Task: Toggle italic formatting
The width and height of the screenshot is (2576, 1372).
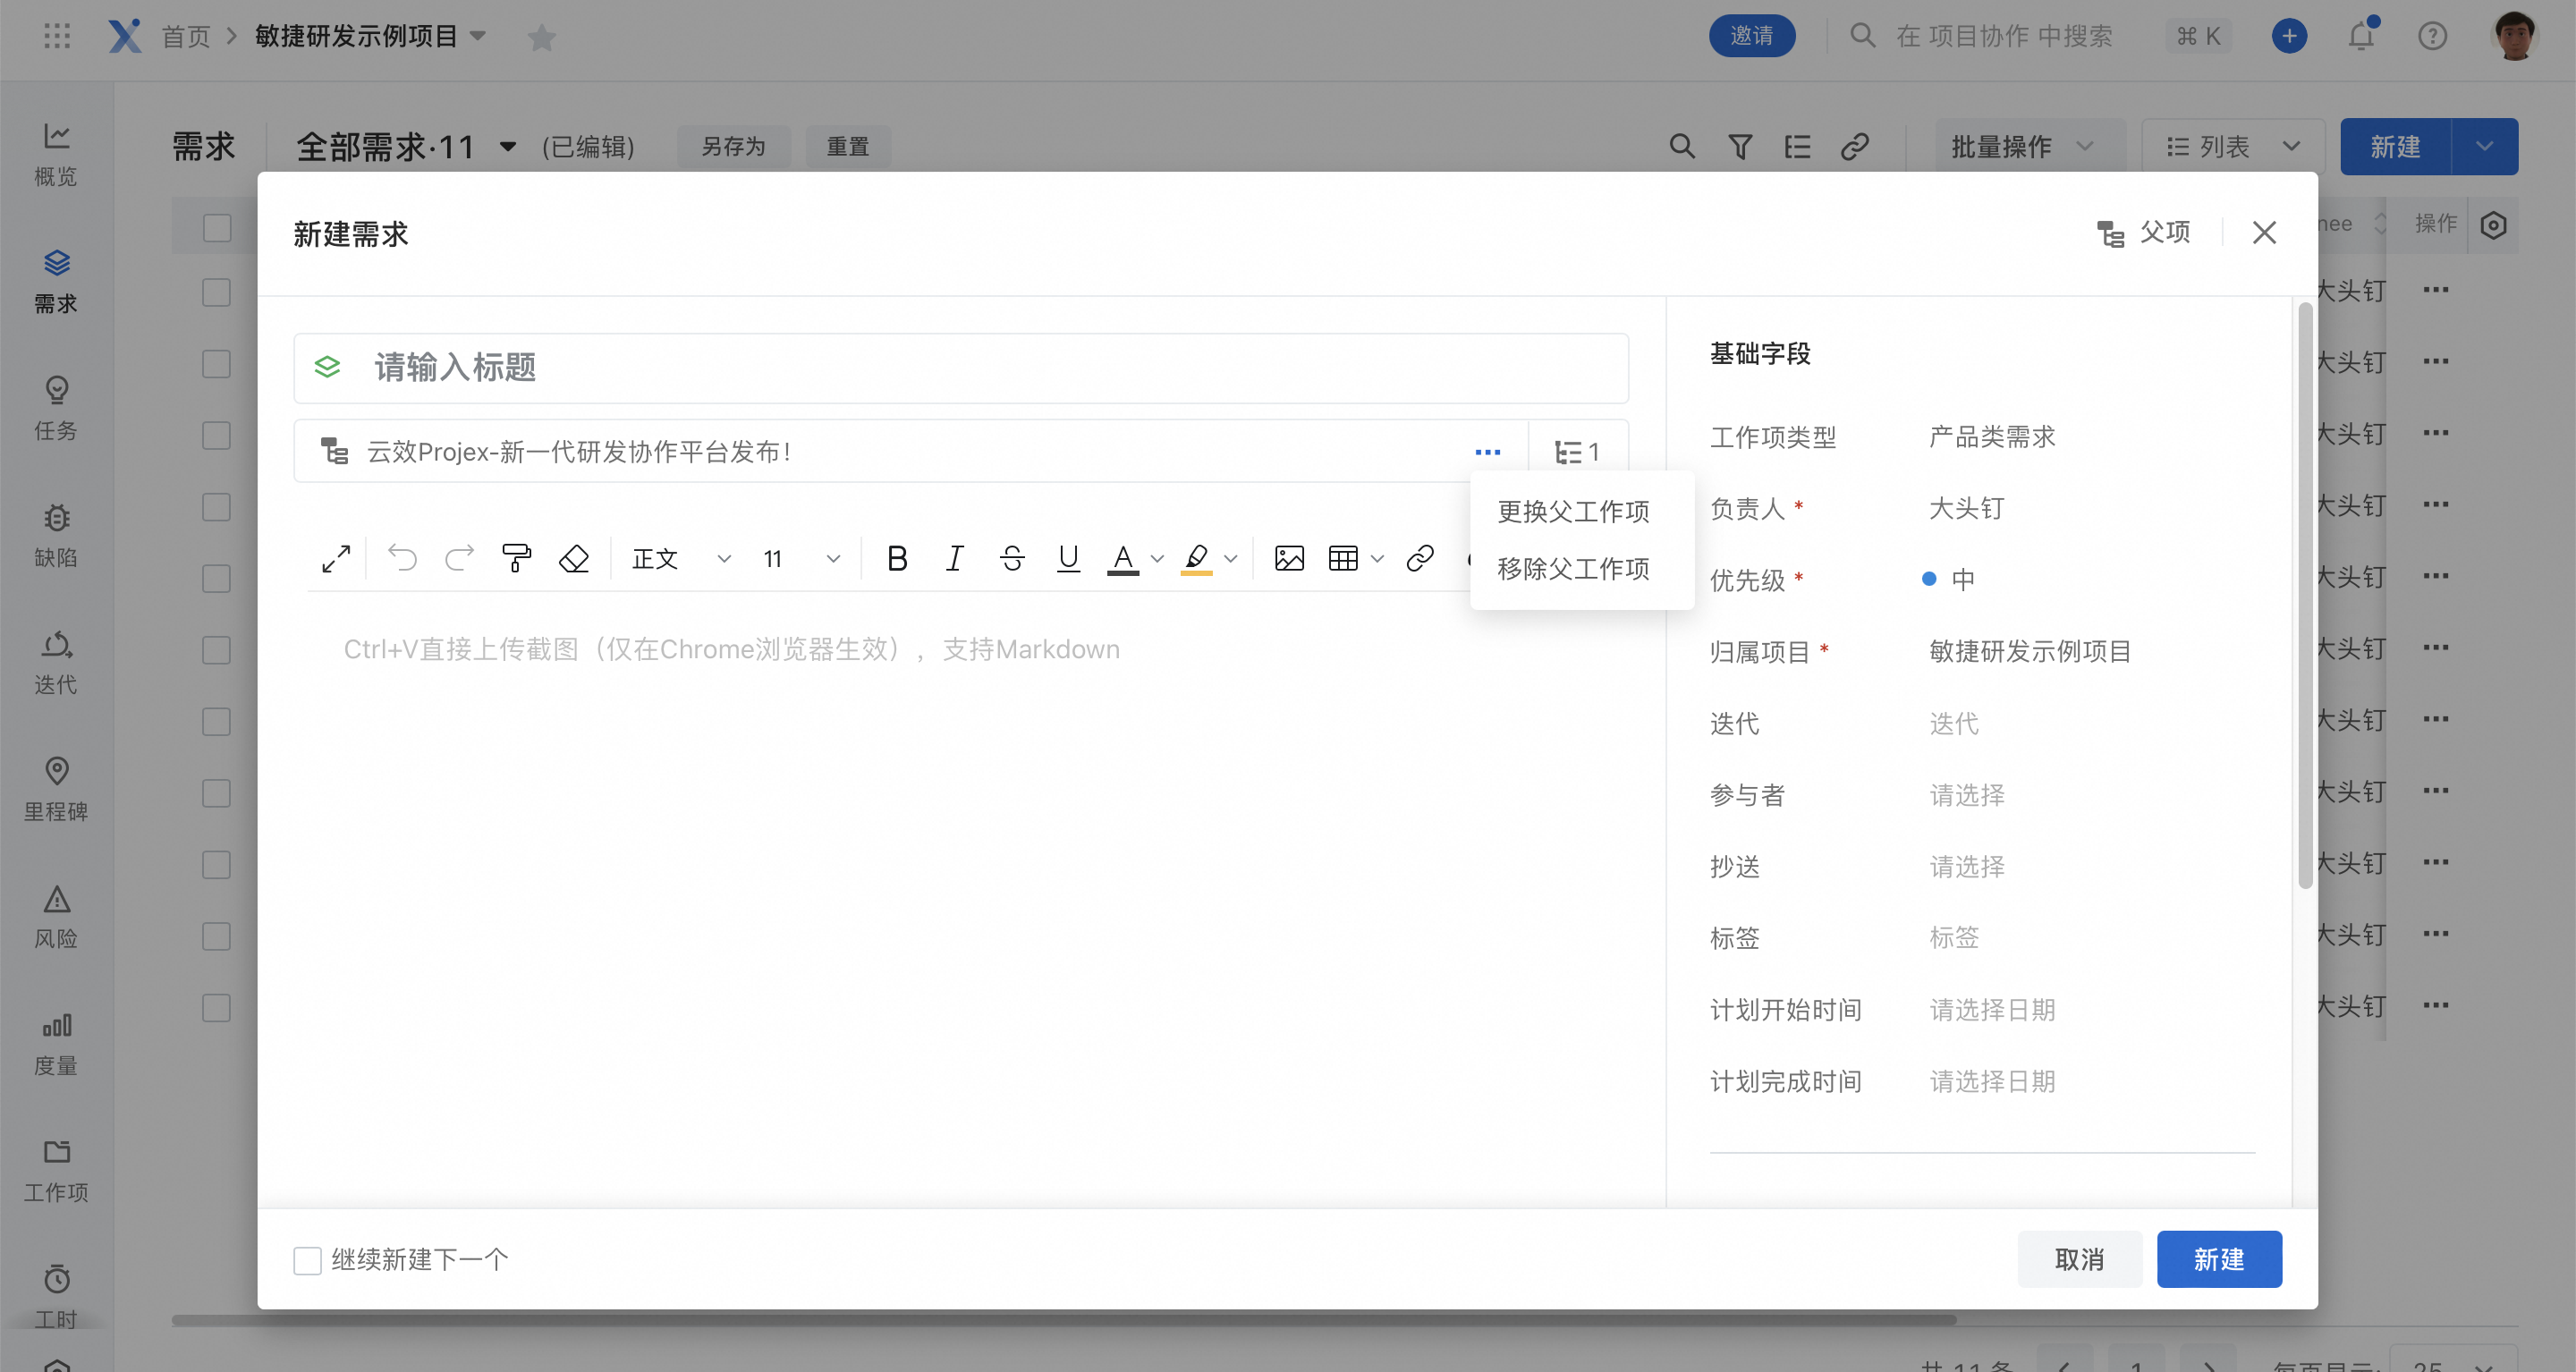Action: click(955, 558)
